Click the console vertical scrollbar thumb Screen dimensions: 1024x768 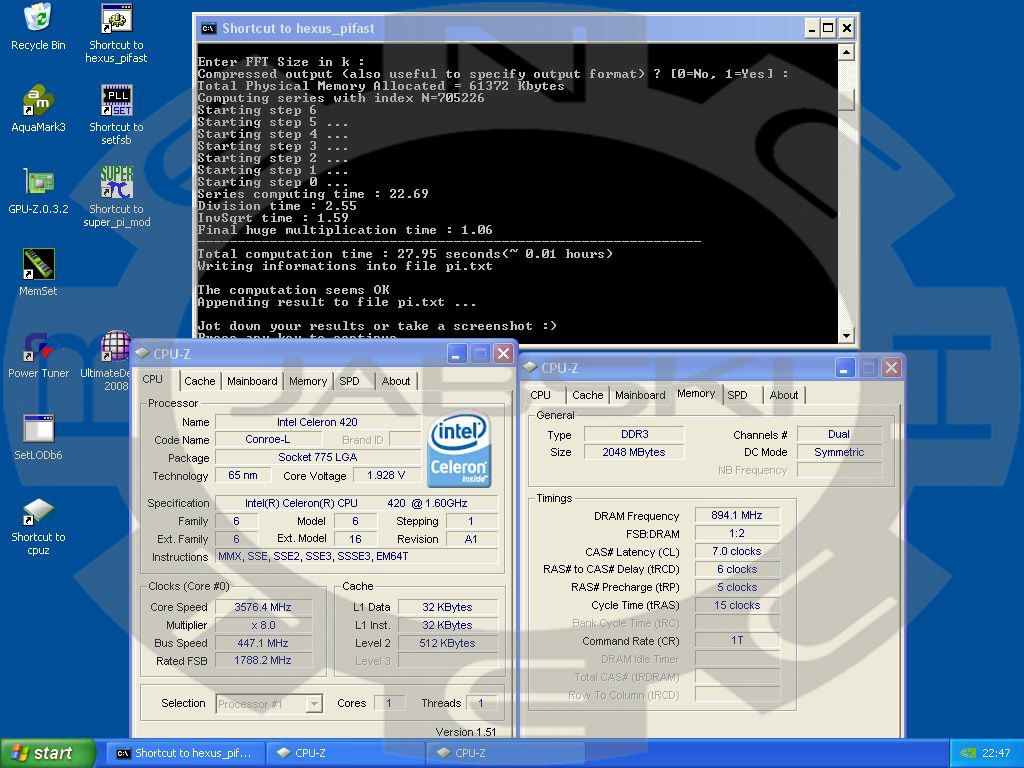point(846,98)
